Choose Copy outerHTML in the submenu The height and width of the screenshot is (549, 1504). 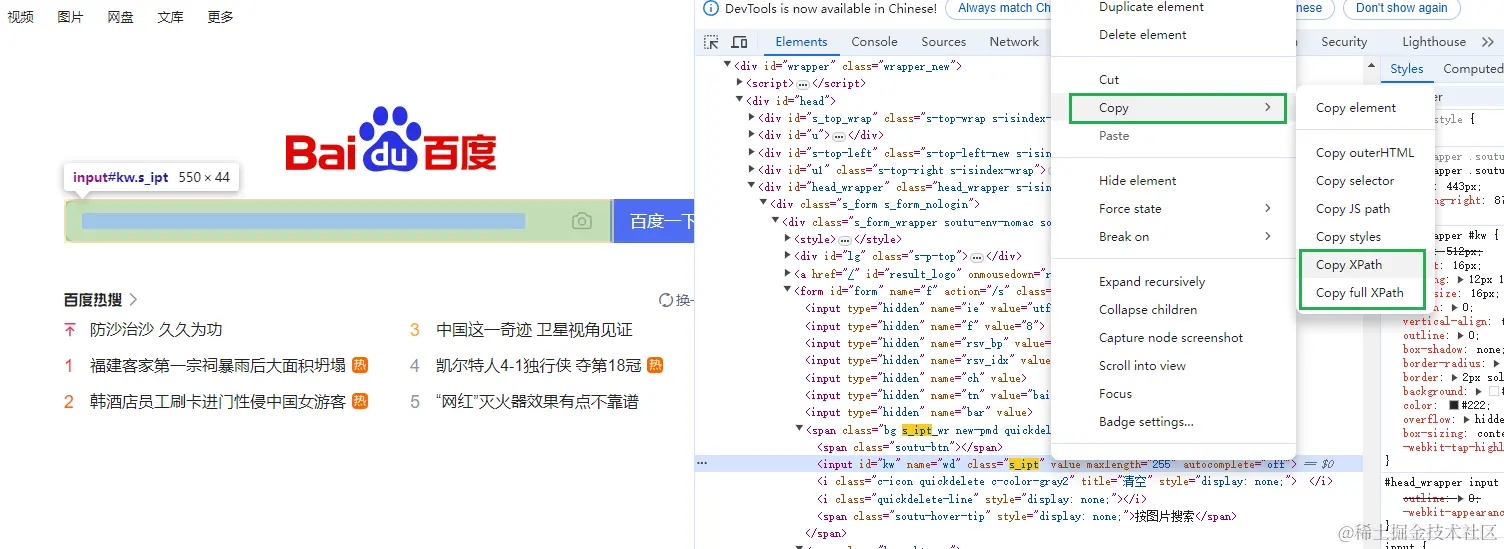pos(1365,153)
